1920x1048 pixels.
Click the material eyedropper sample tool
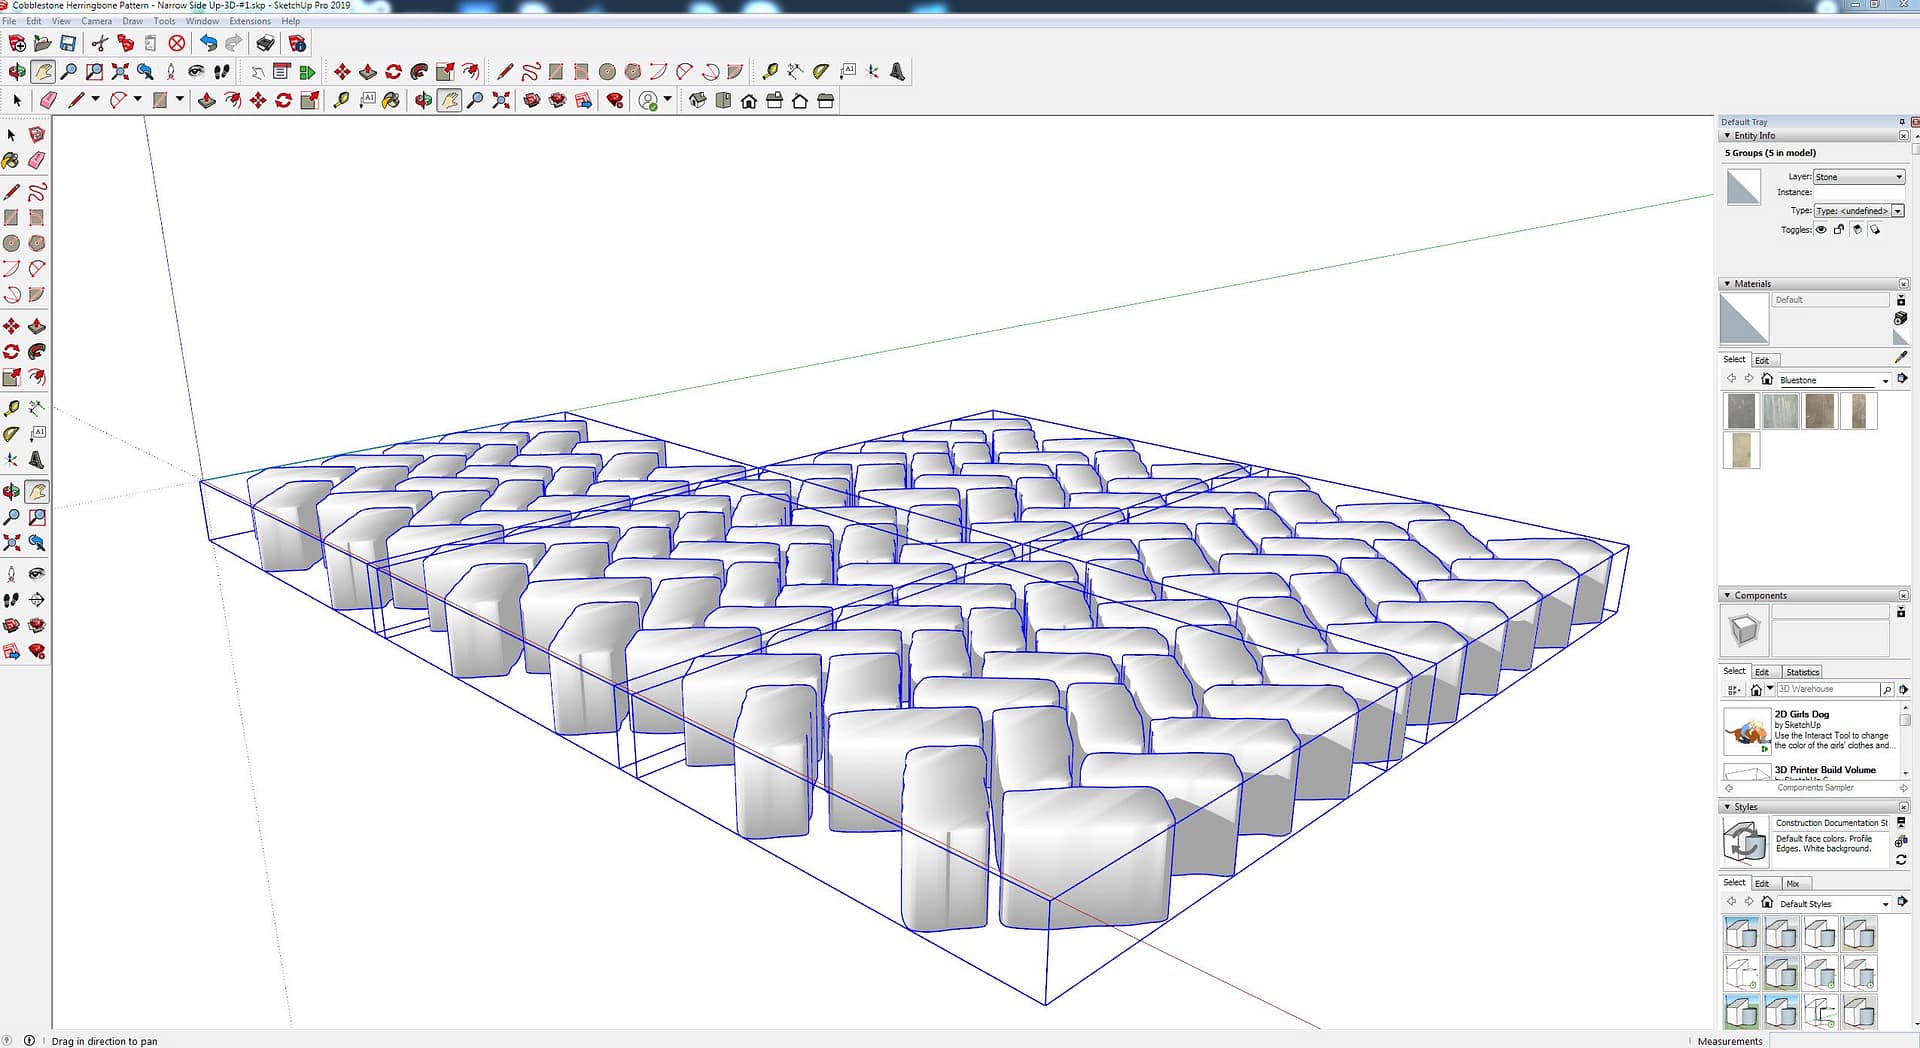click(x=1900, y=358)
